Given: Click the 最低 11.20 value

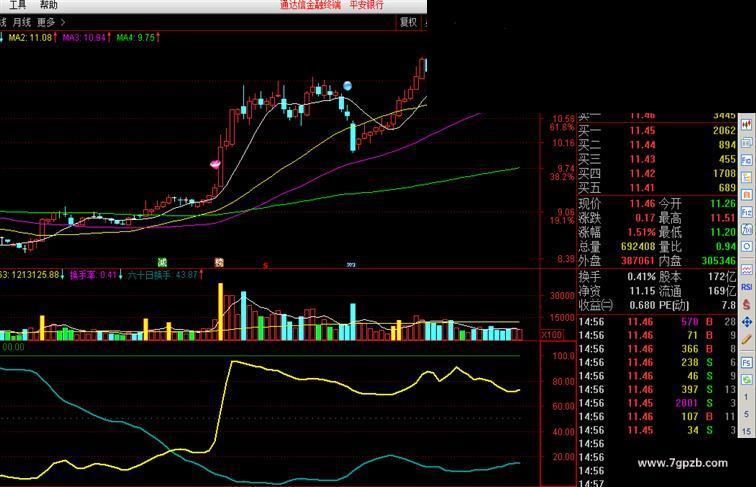Looking at the screenshot, I should click(723, 232).
